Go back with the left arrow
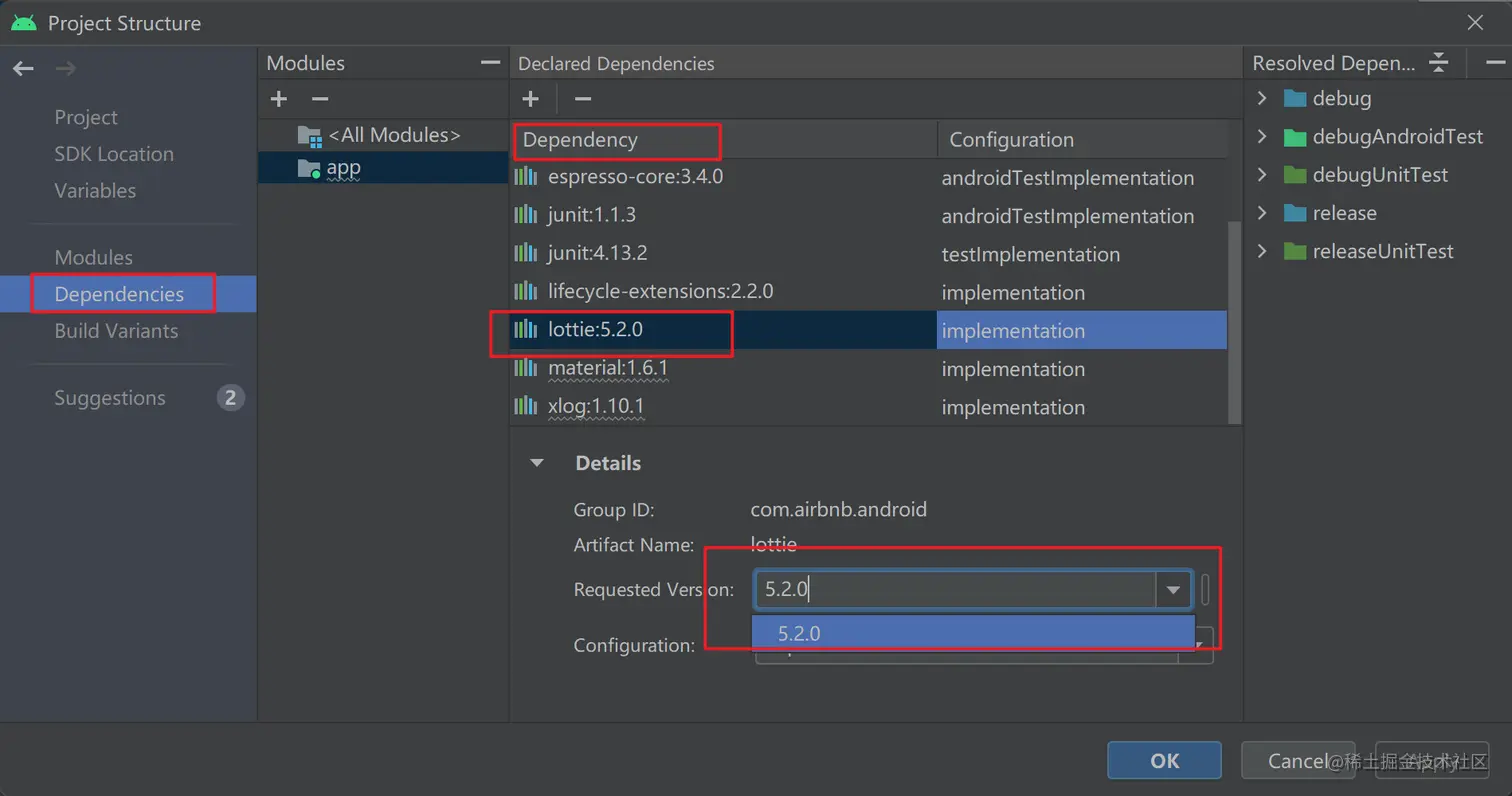 [23, 68]
